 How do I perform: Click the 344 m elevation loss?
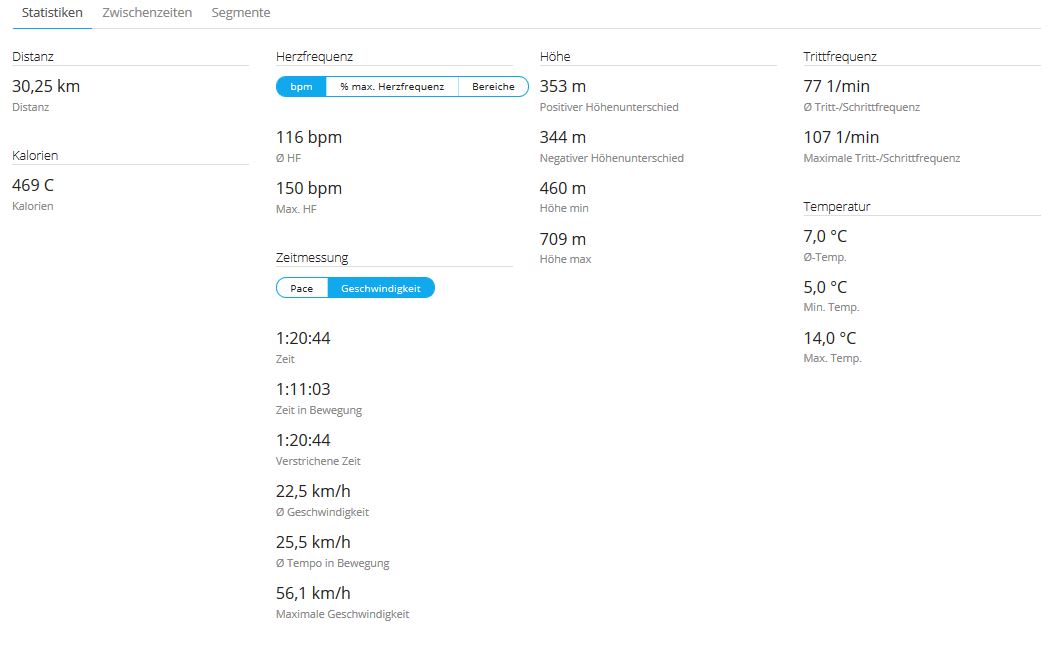pos(563,137)
